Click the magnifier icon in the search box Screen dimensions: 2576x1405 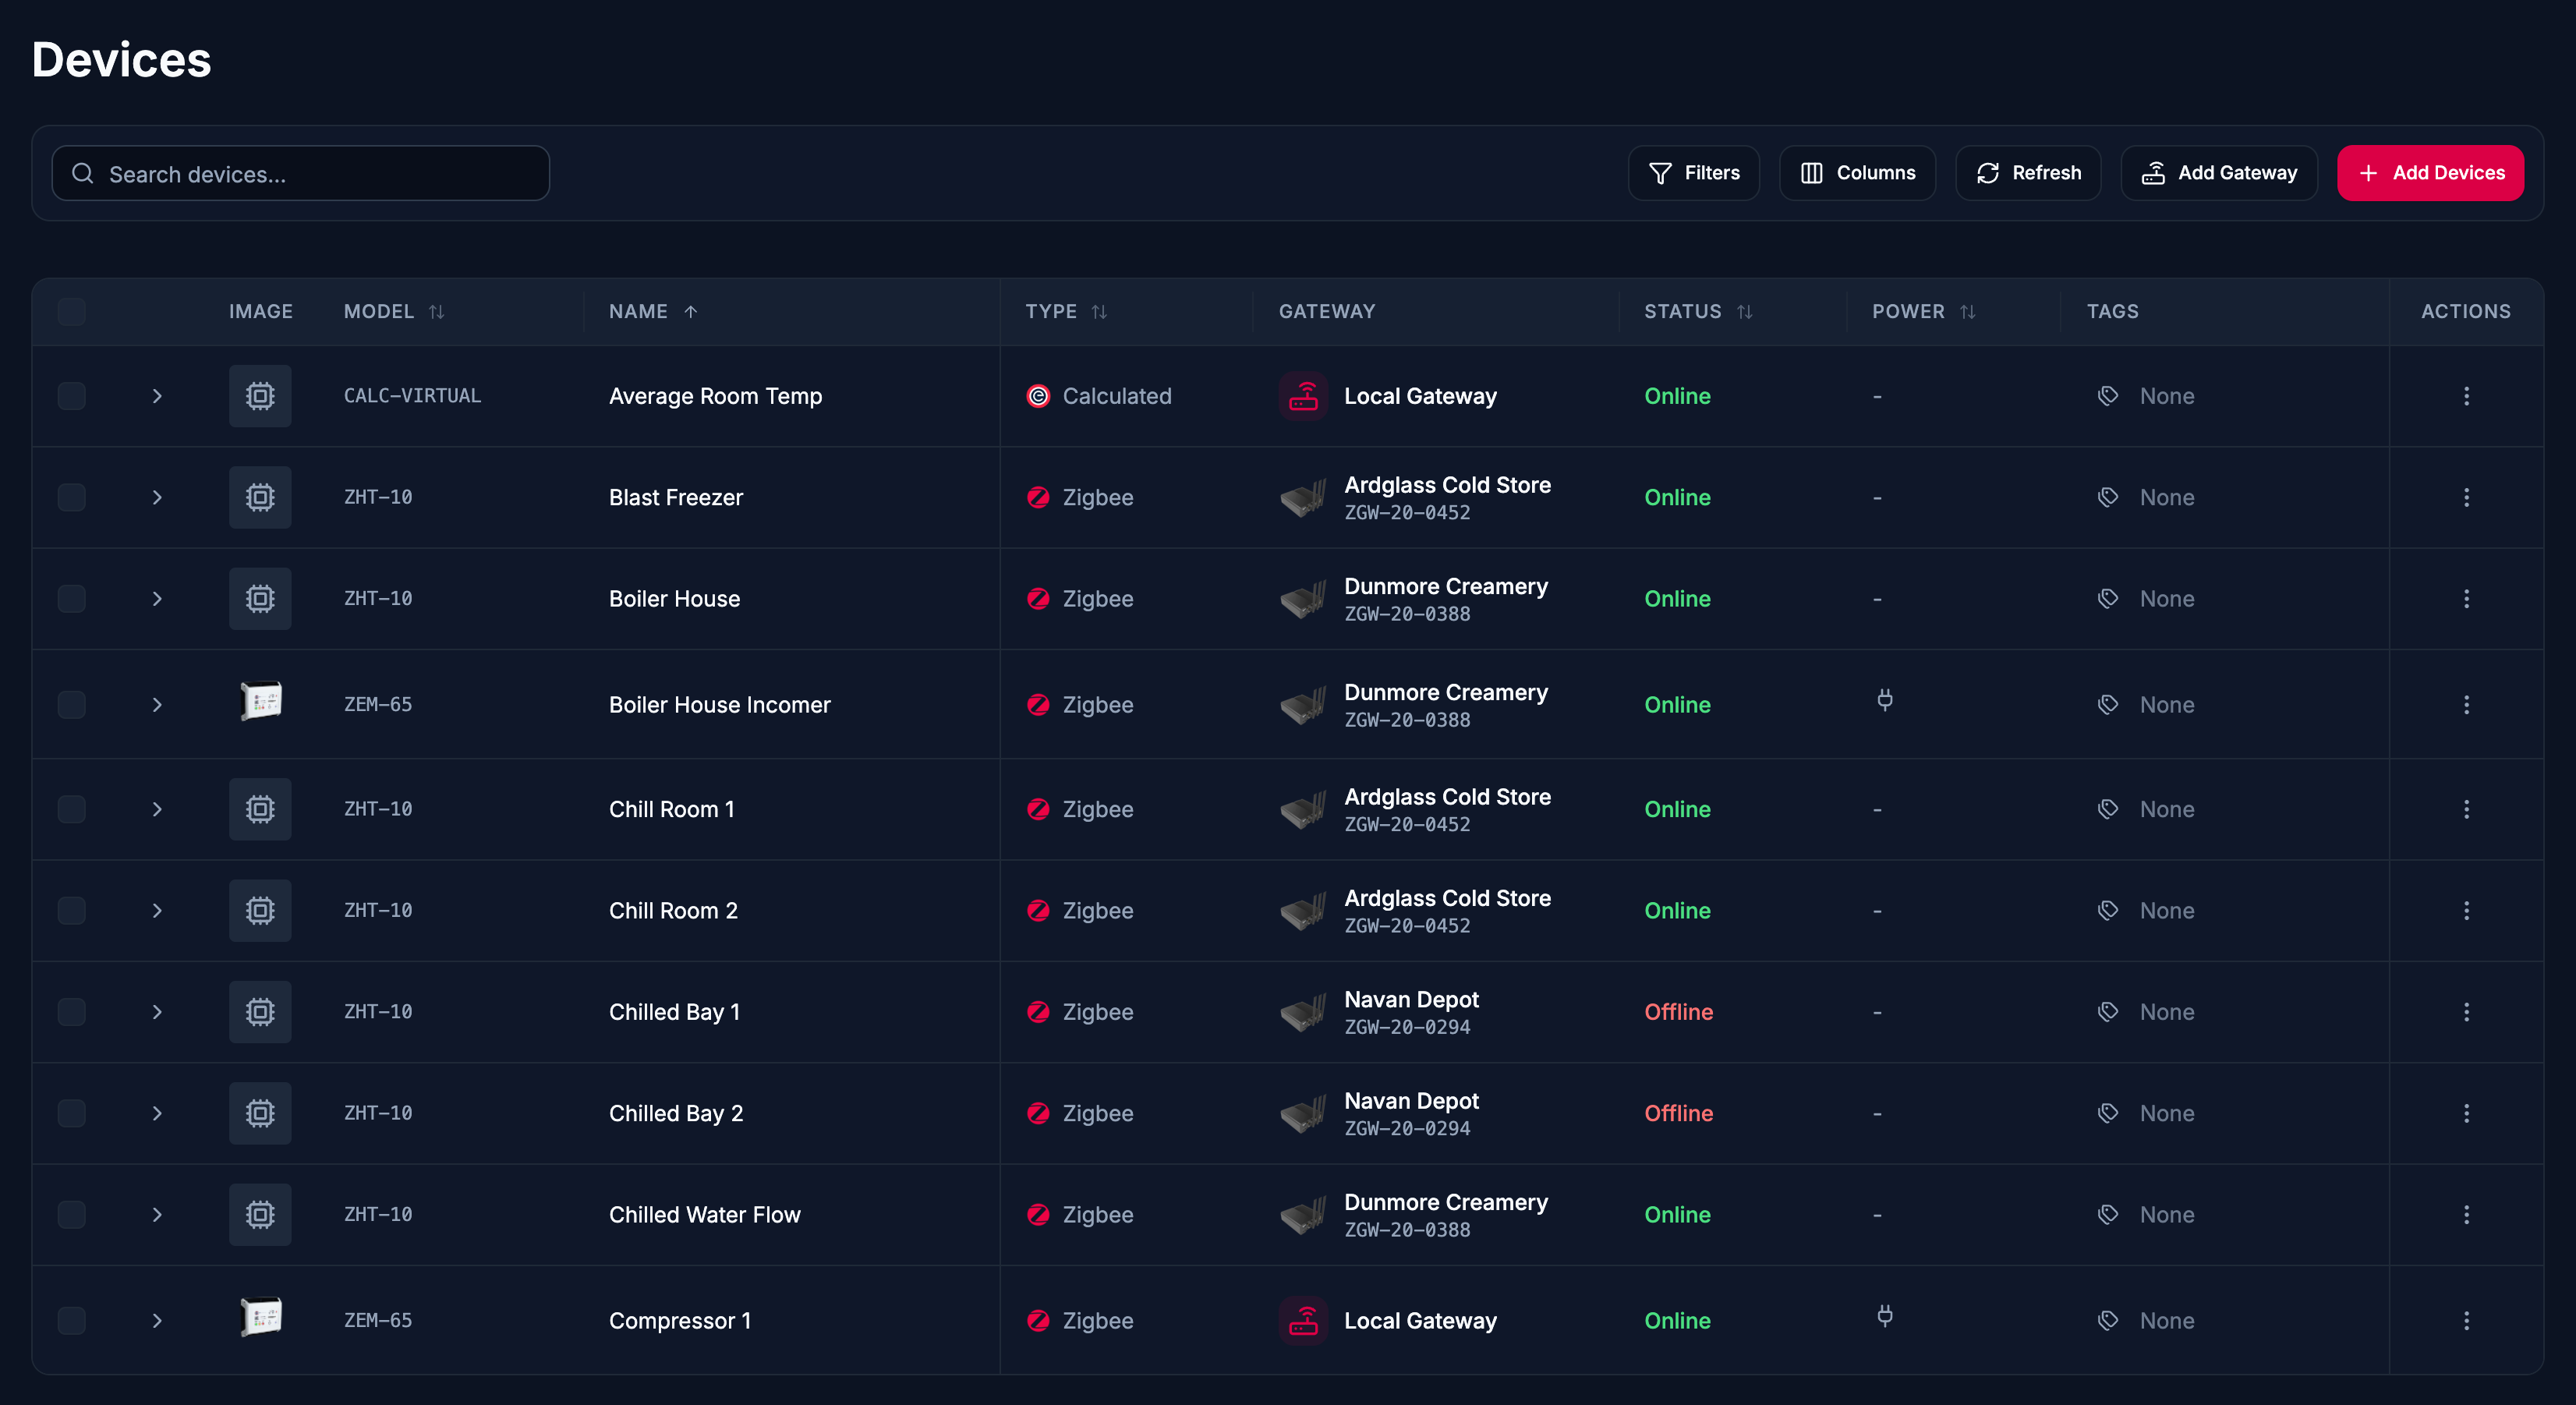click(83, 174)
